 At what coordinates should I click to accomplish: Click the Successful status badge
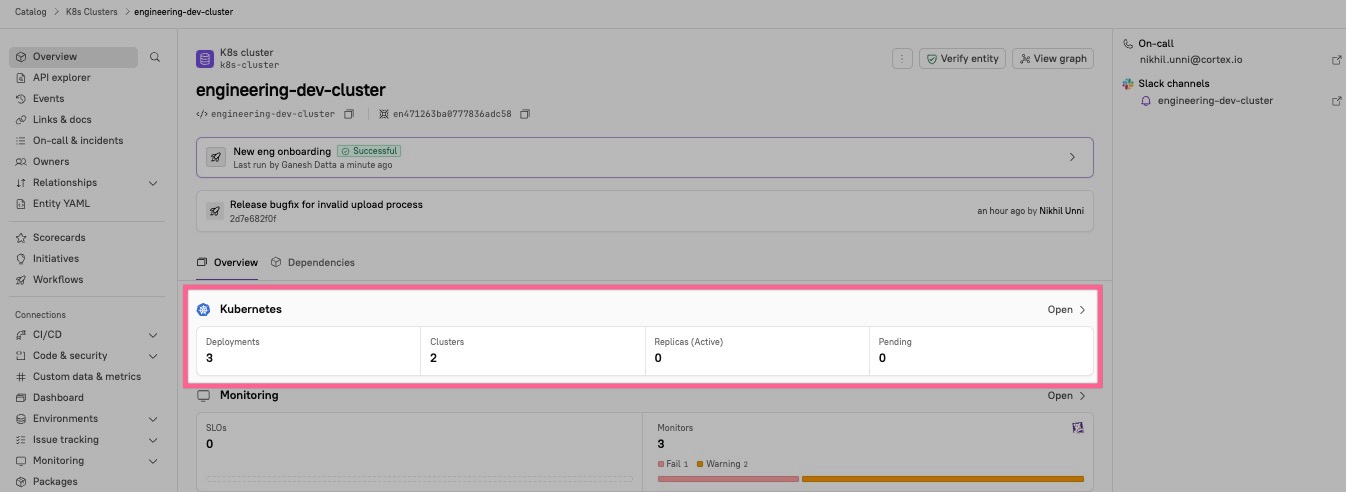tap(369, 151)
